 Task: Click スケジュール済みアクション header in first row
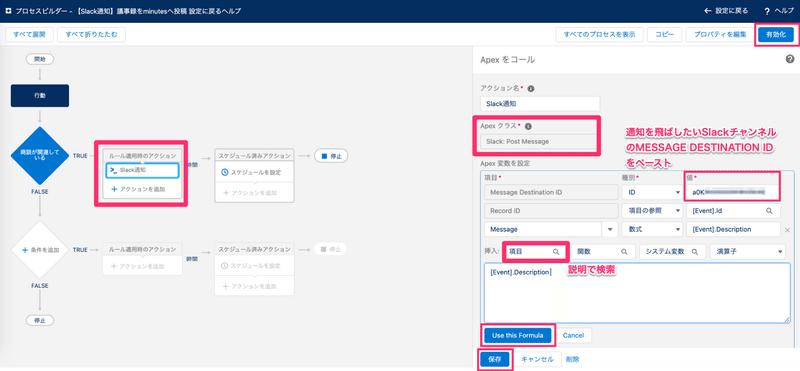coord(254,155)
